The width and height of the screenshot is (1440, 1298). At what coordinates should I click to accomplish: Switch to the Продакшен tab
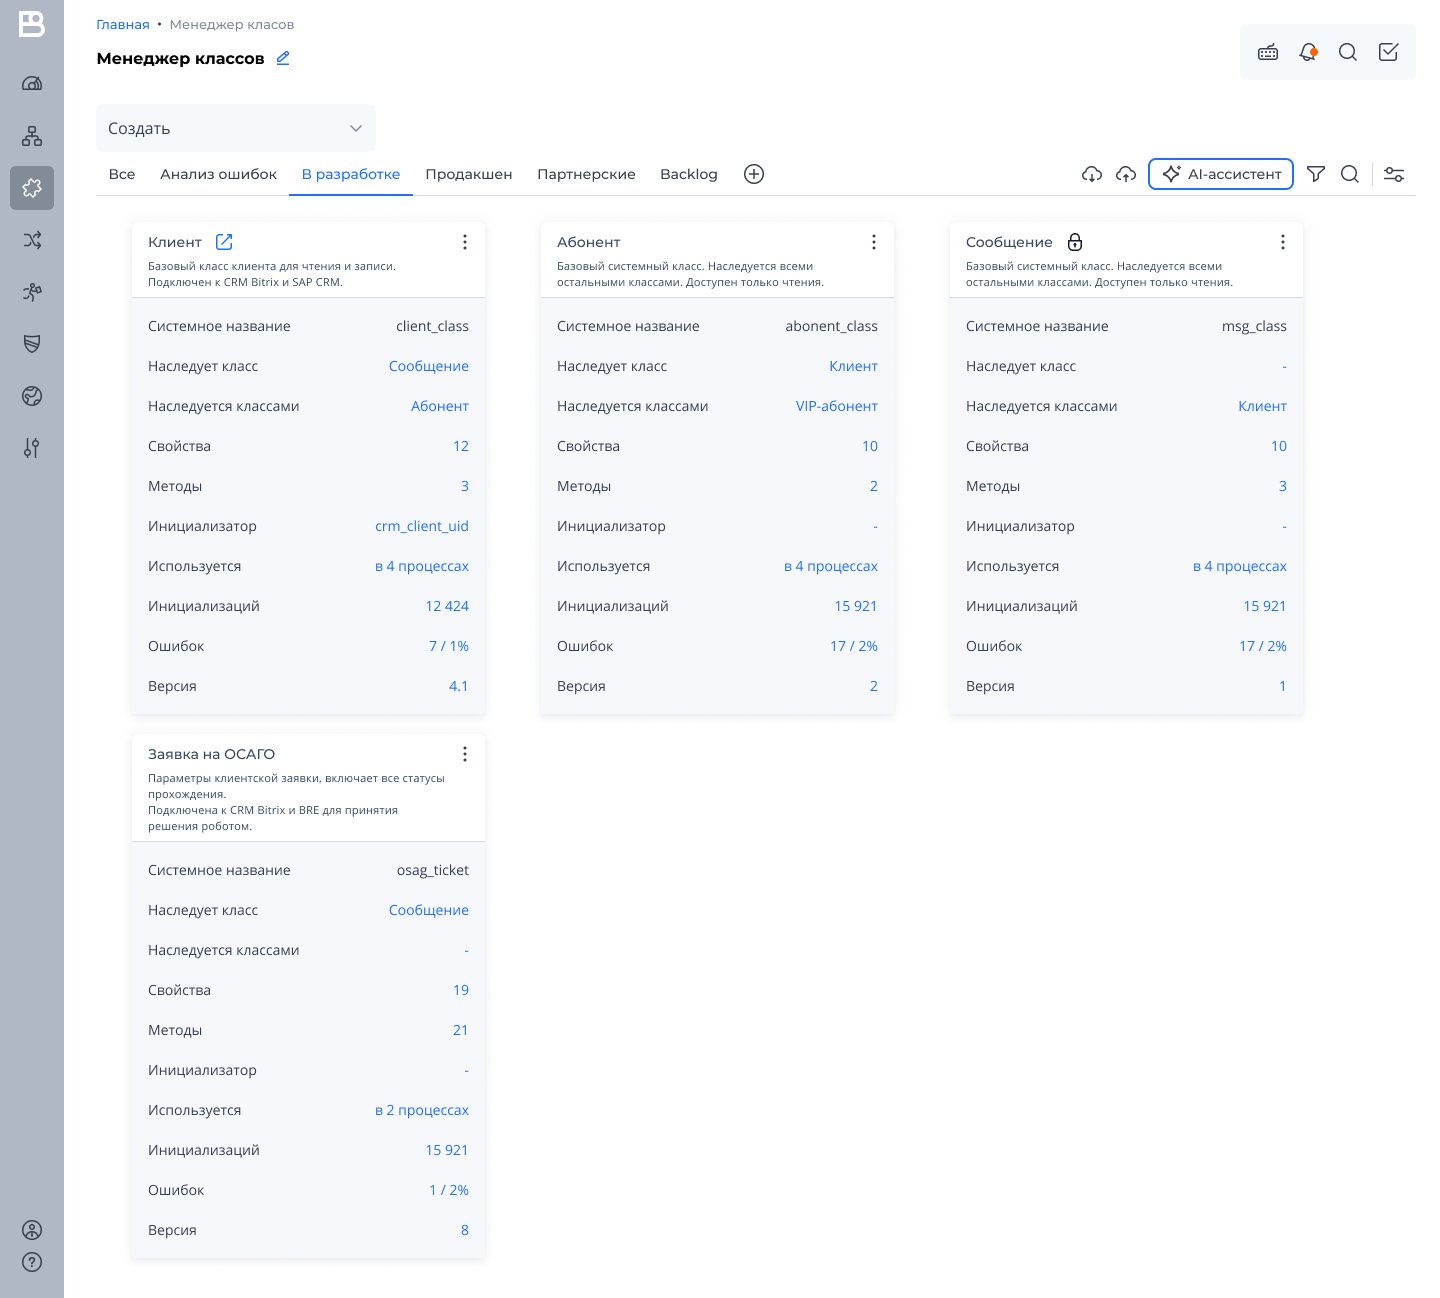pos(469,174)
